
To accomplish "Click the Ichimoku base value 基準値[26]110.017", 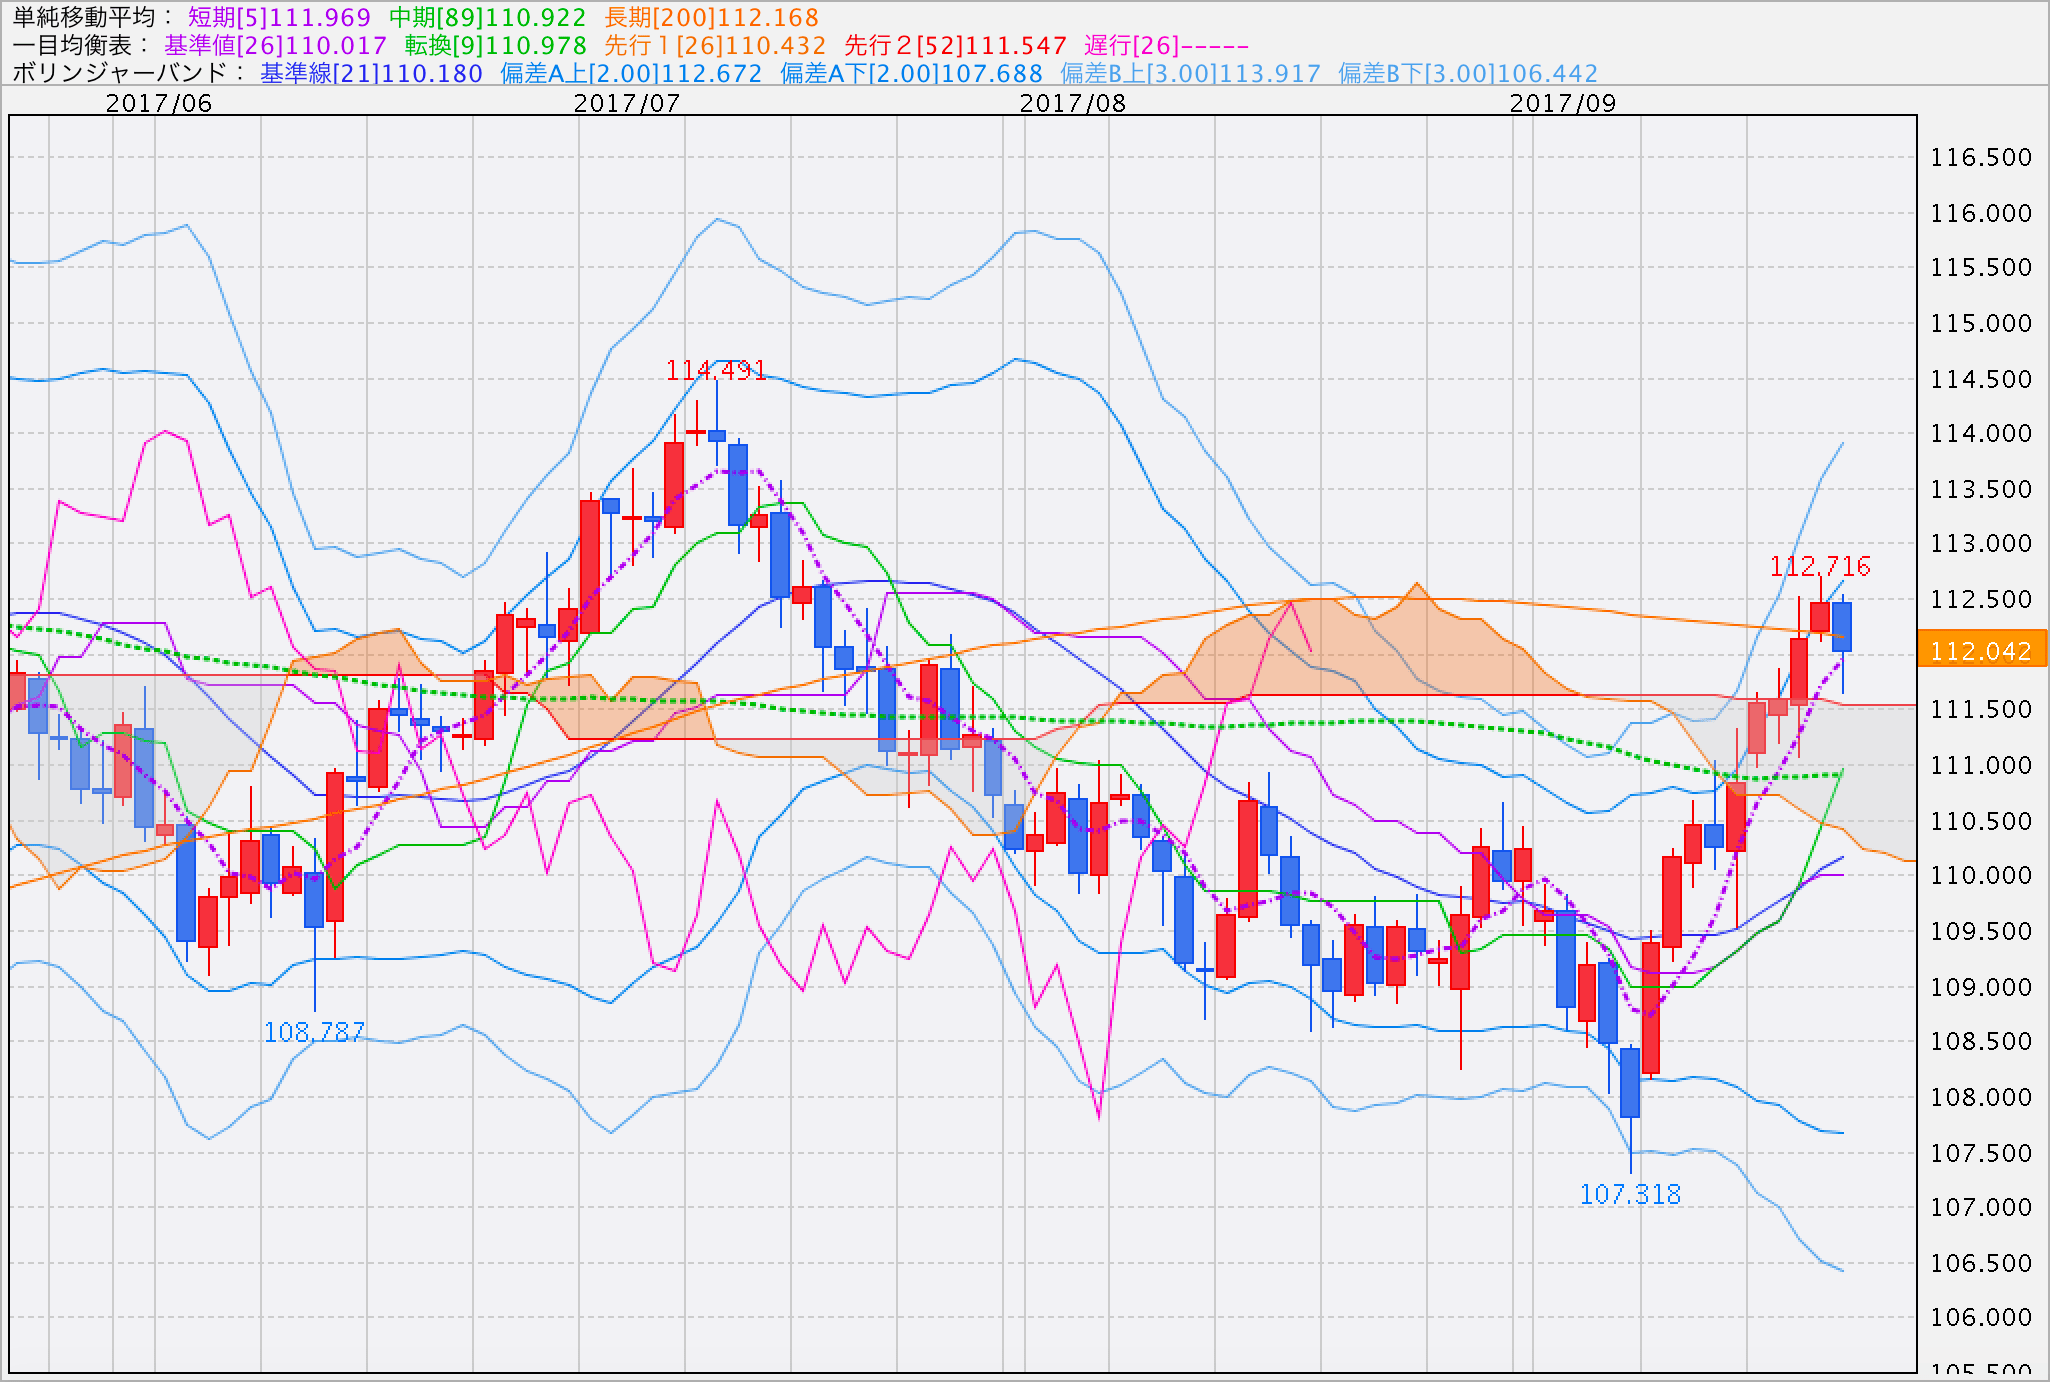I will [275, 46].
